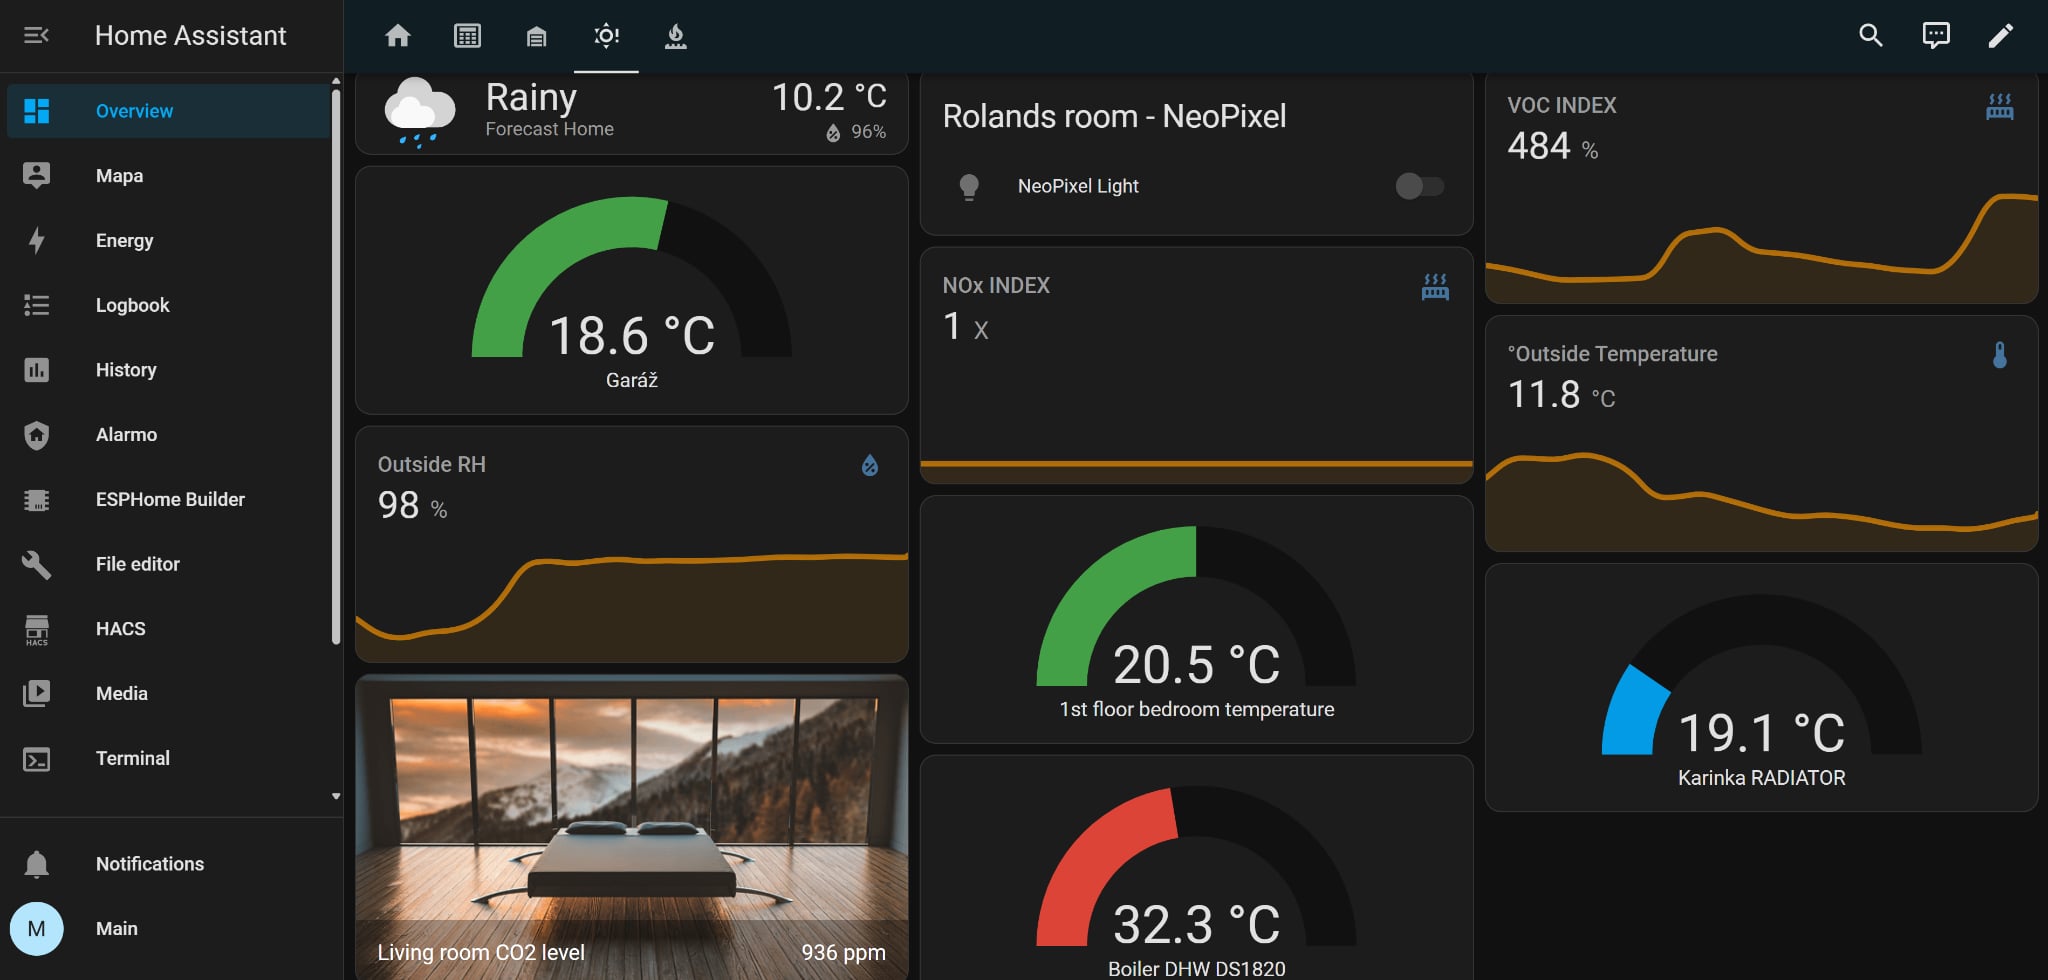2048x980 pixels.
Task: Open ESPHome Builder chip icon
Action: [37, 499]
